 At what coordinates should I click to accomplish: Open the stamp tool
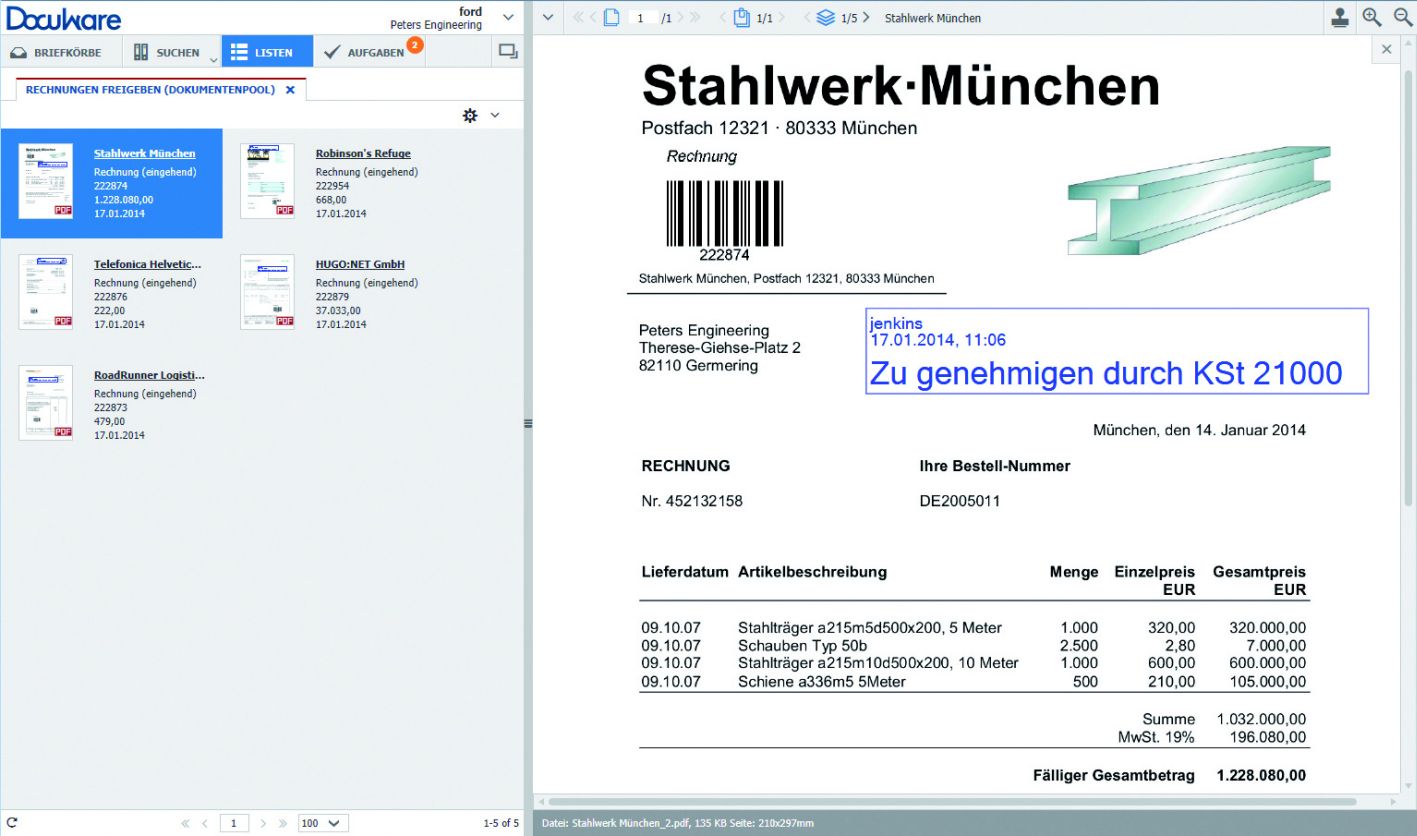pyautogui.click(x=1340, y=17)
